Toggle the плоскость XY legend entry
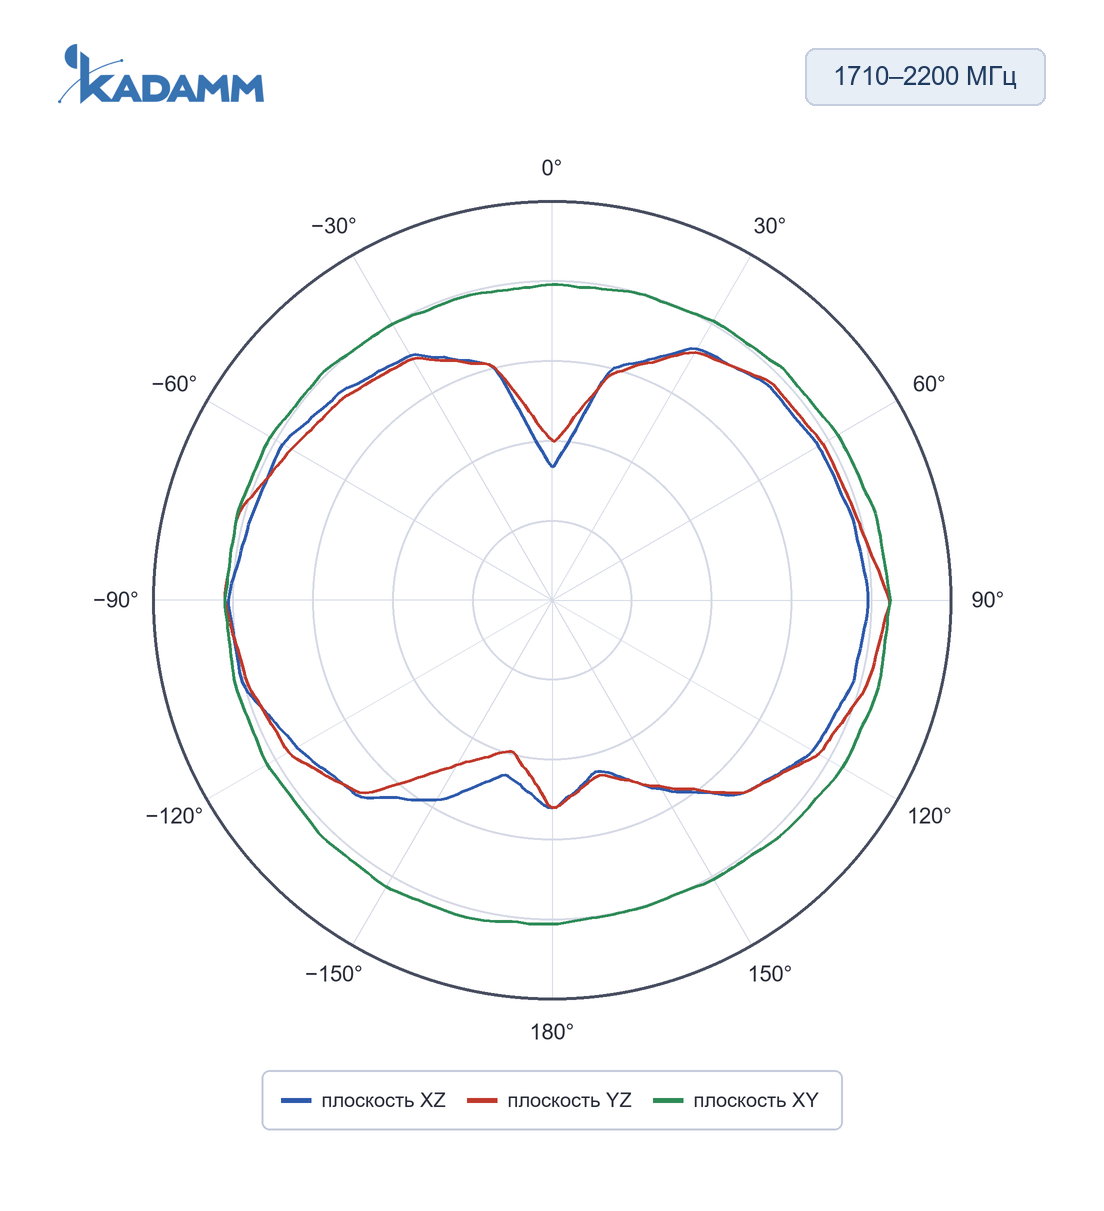 (x=736, y=1100)
